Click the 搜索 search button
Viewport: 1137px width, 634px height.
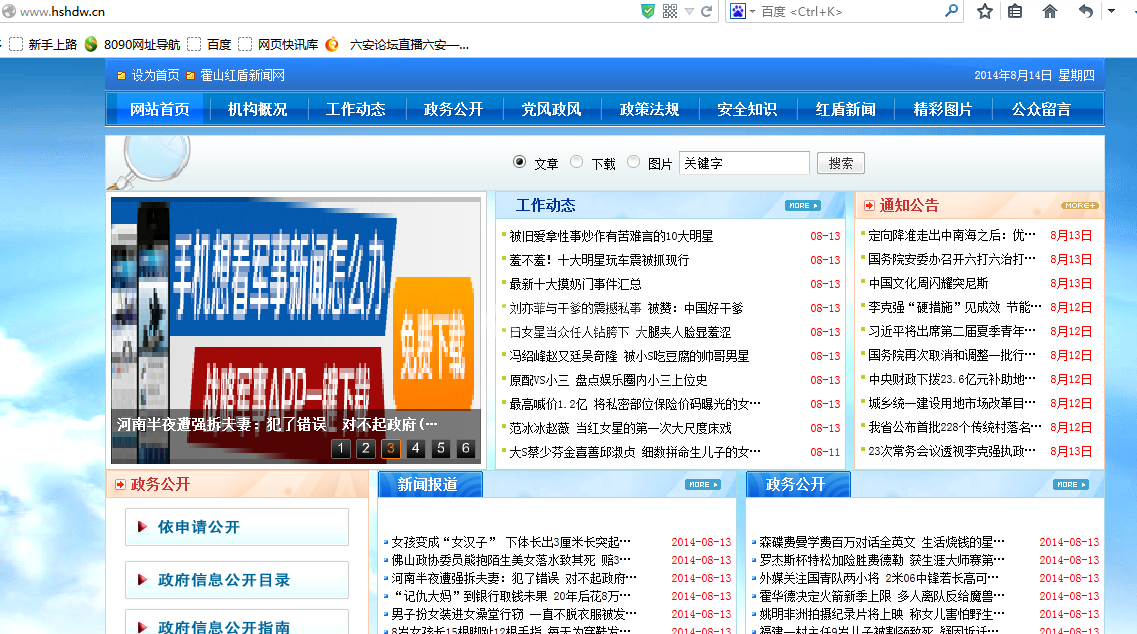coord(840,162)
